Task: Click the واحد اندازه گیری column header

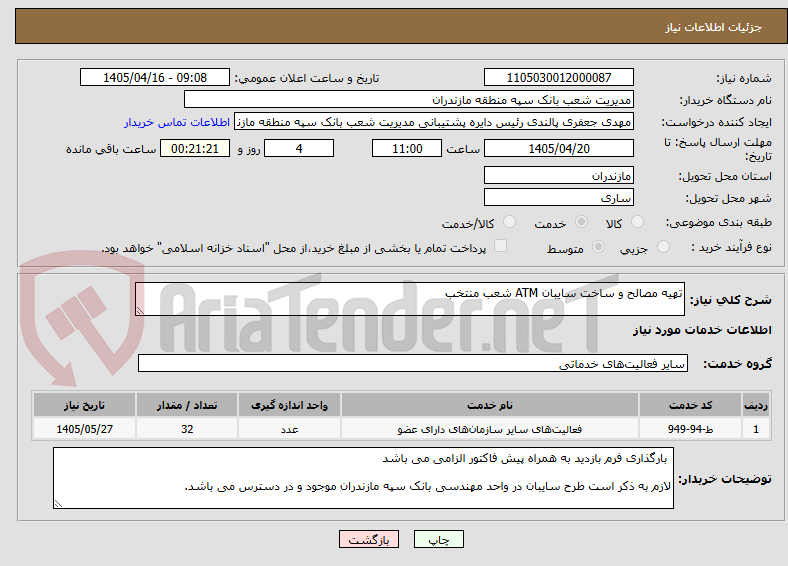Action: 289,405
